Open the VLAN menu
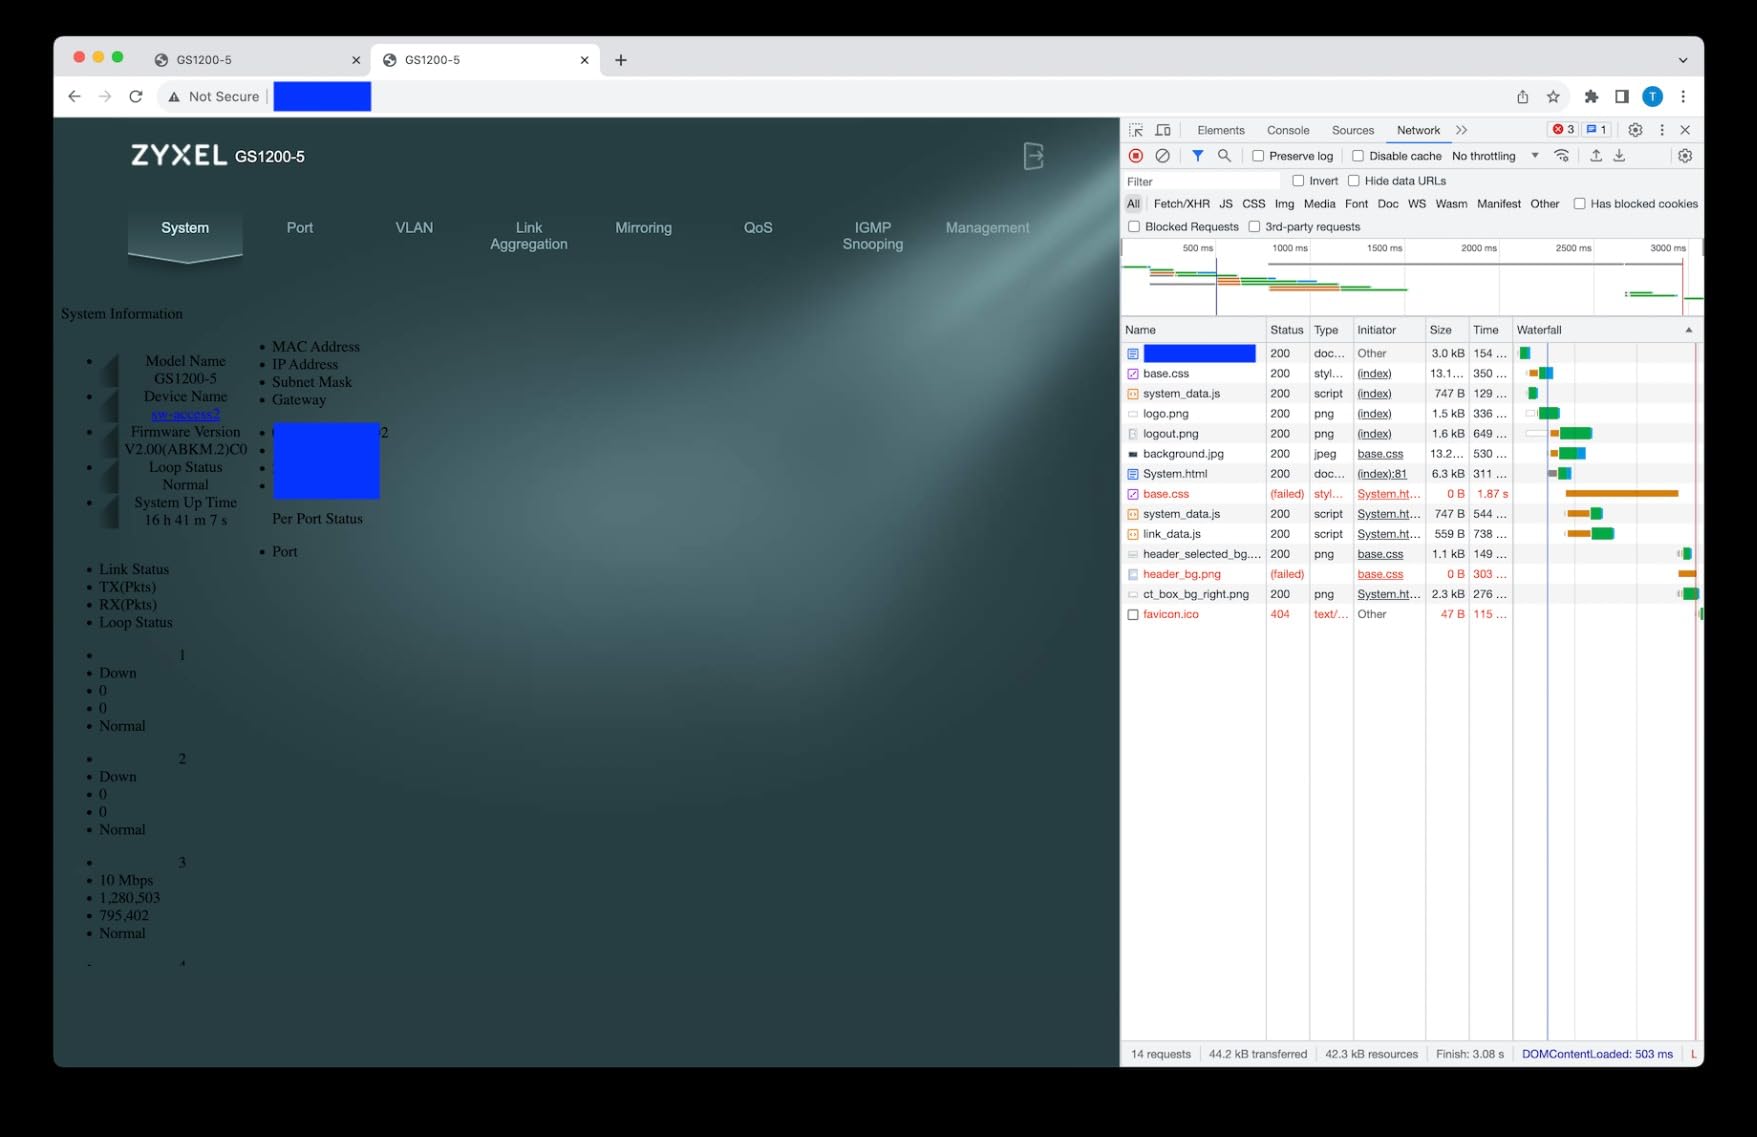The height and width of the screenshot is (1137, 1757). click(x=414, y=228)
